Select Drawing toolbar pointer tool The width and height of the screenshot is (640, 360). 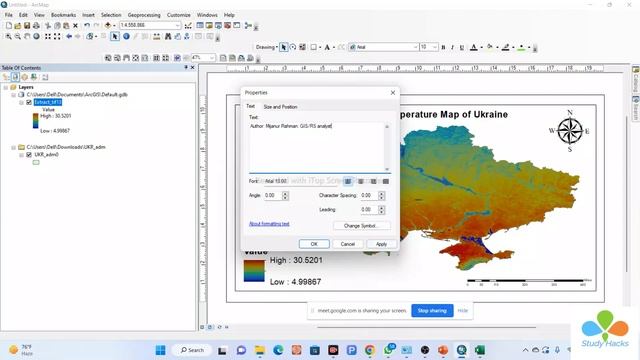point(284,47)
